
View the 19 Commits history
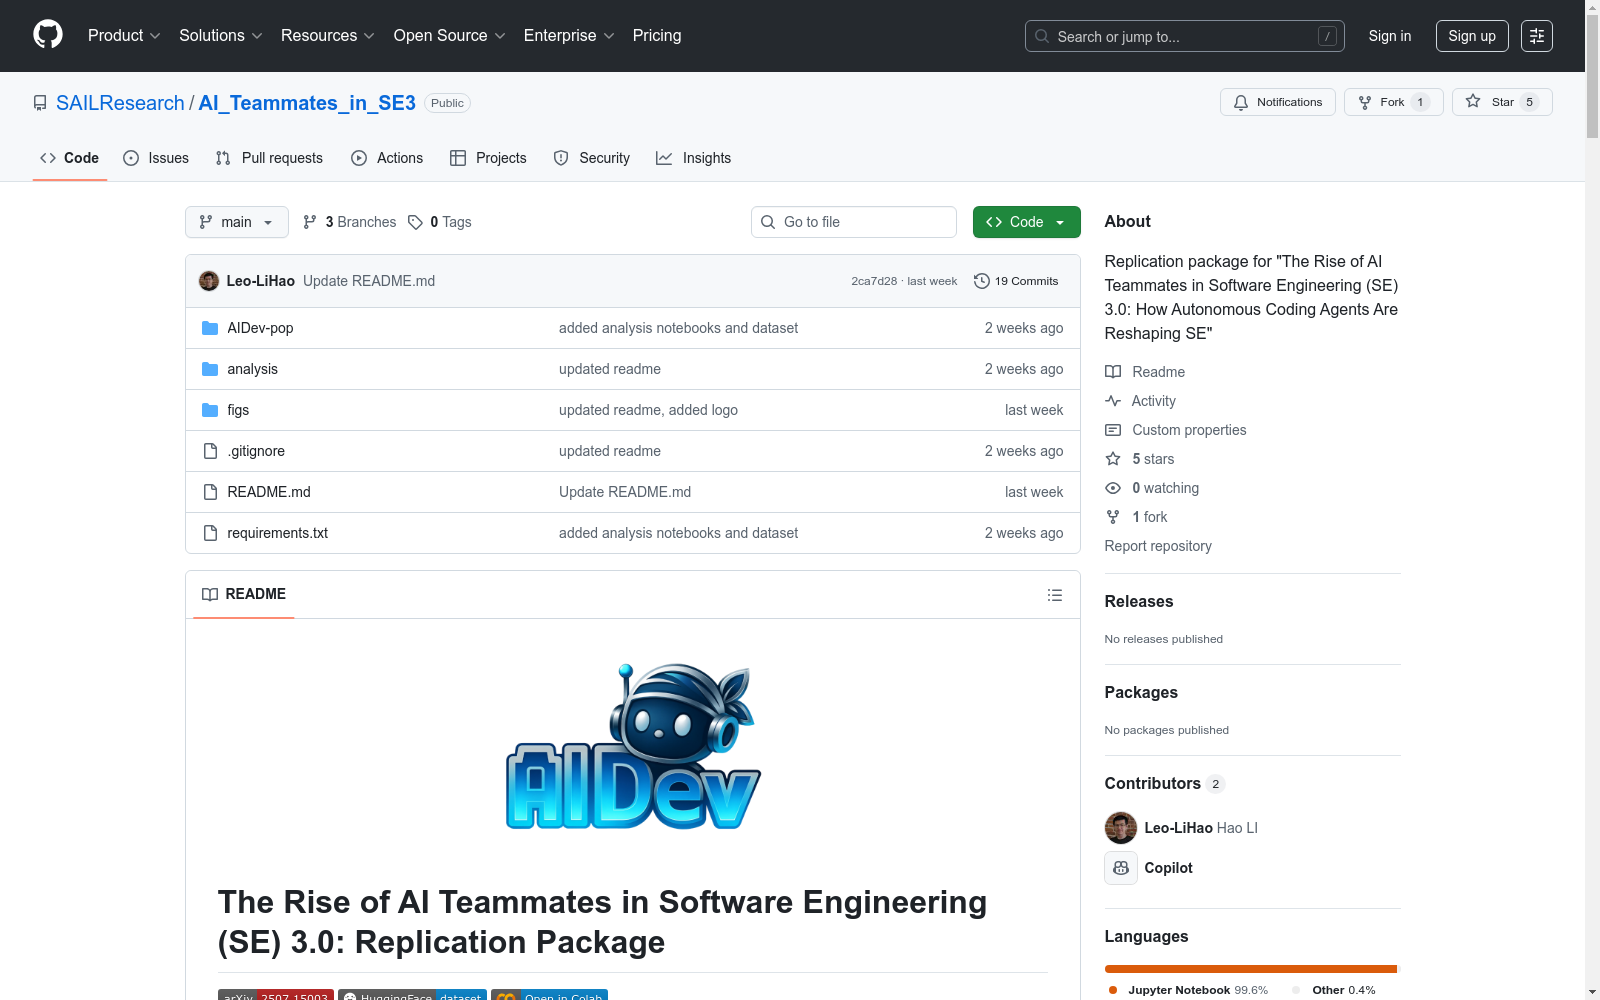(x=1016, y=281)
